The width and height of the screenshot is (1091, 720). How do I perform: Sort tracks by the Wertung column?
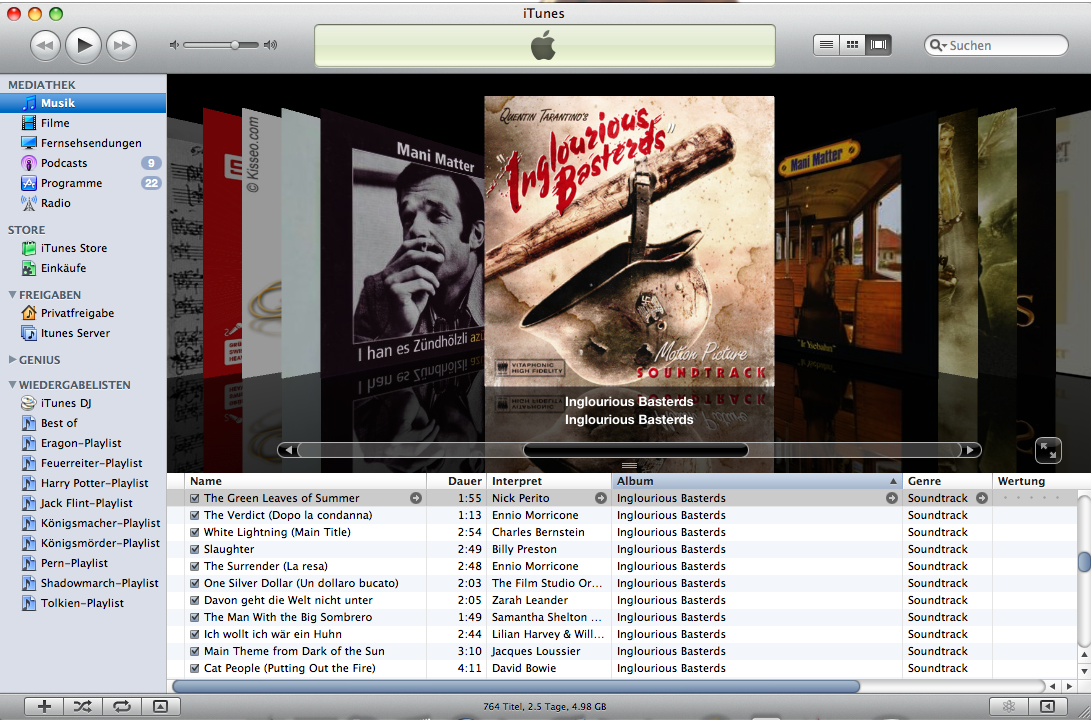pos(1035,481)
